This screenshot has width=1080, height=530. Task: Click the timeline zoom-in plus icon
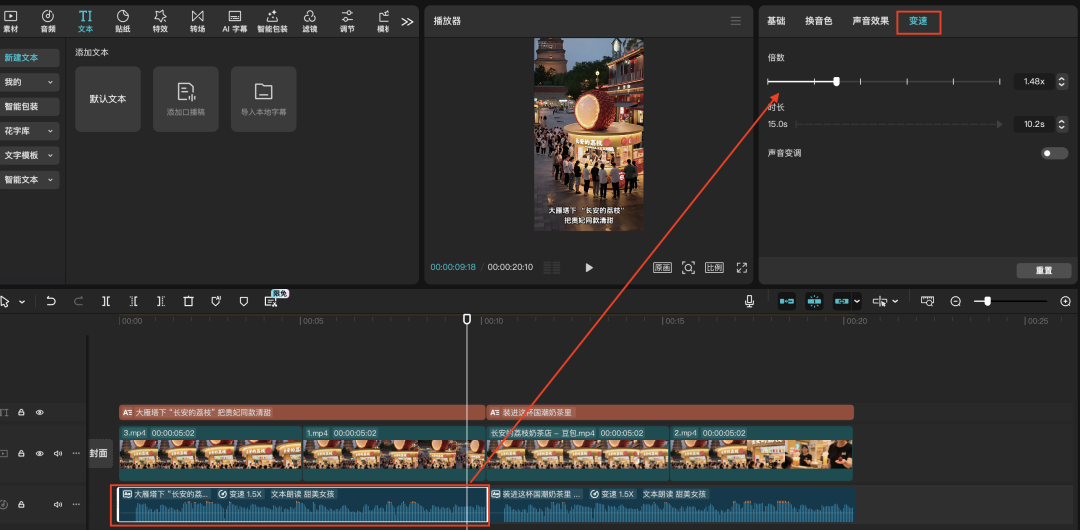tap(1065, 301)
